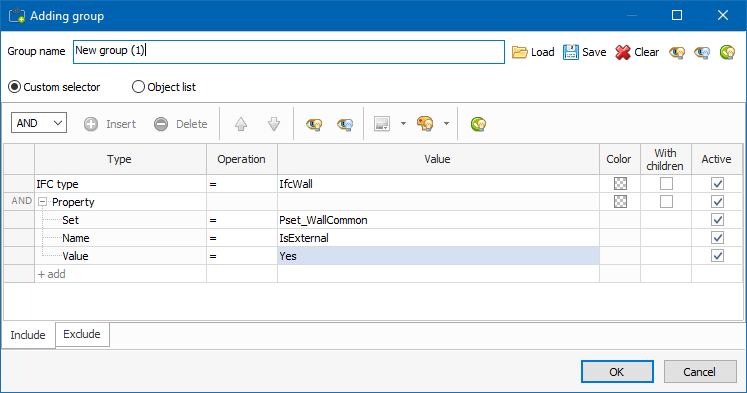Viewport: 747px width, 393px height.
Task: Click the Save floppy disk icon
Action: (x=570, y=52)
